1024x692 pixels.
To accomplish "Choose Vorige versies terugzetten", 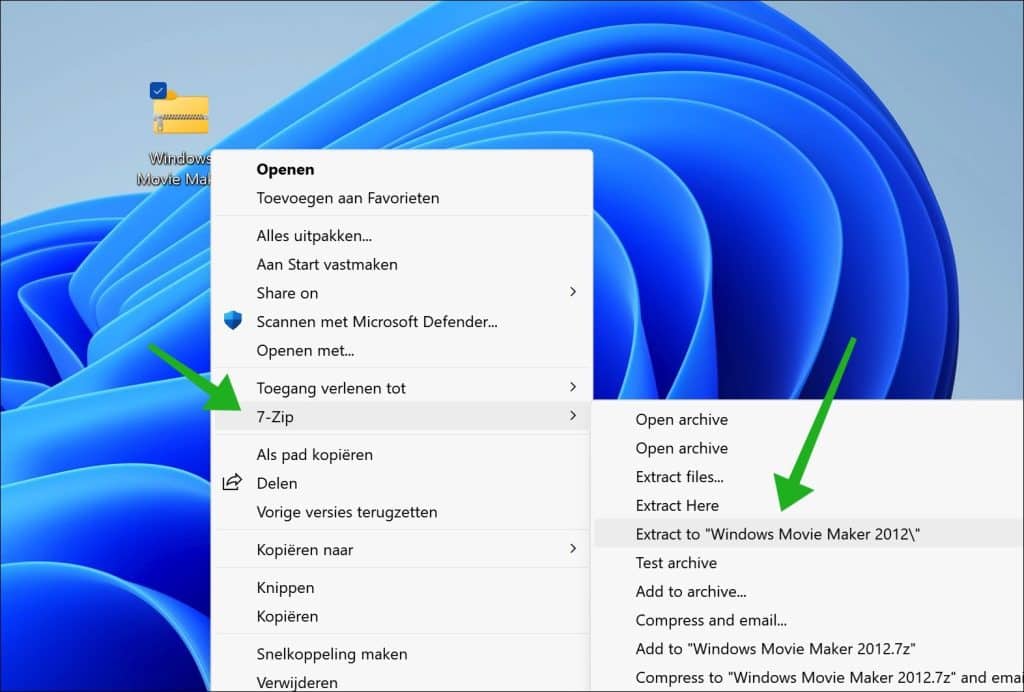I will point(402,512).
